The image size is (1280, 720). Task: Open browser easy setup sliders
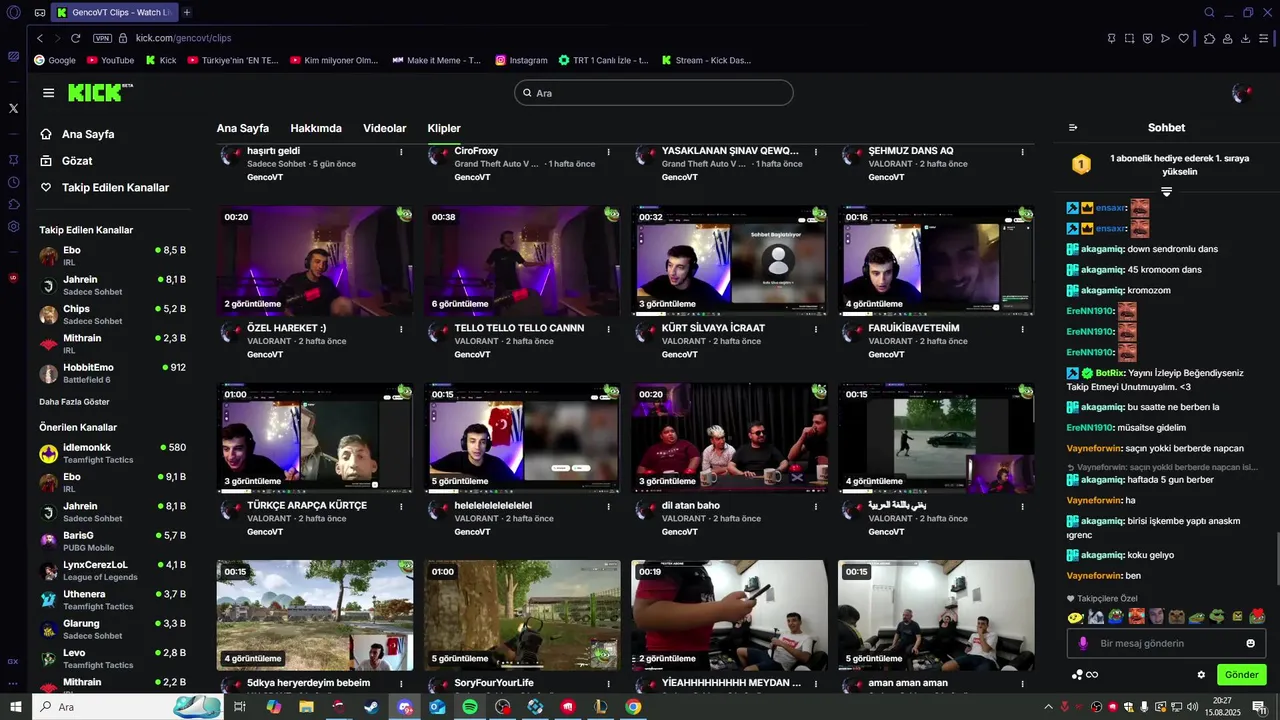pyautogui.click(x=1265, y=38)
